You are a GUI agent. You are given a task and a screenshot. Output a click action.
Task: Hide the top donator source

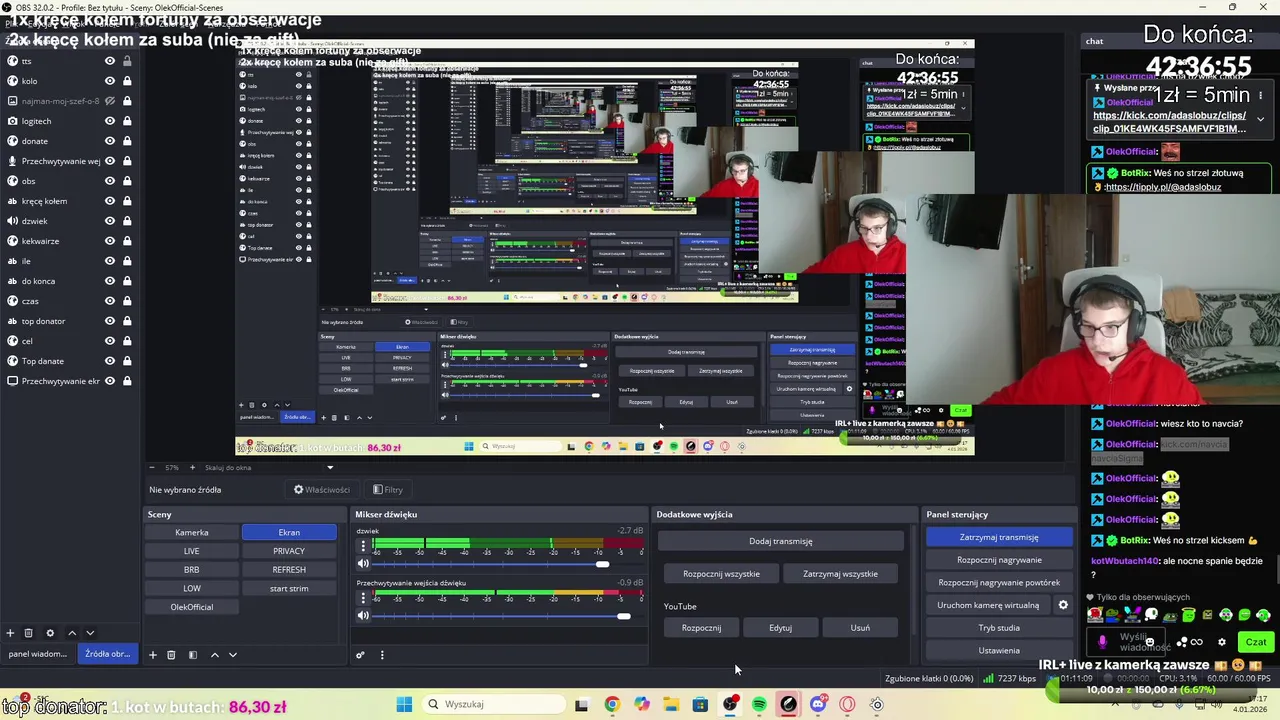click(110, 321)
